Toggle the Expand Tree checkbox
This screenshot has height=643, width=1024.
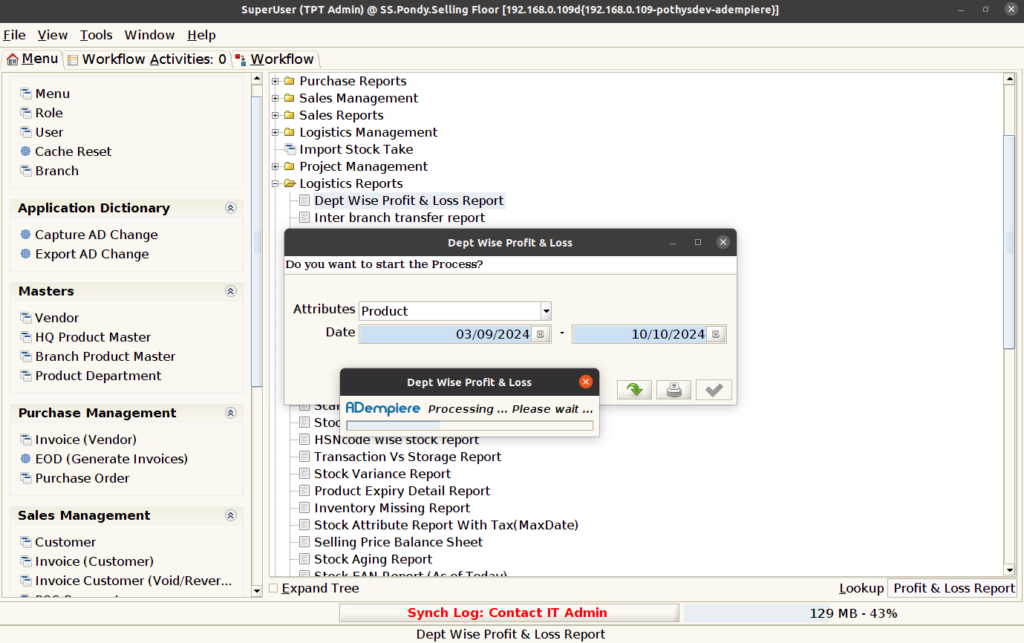click(x=274, y=588)
